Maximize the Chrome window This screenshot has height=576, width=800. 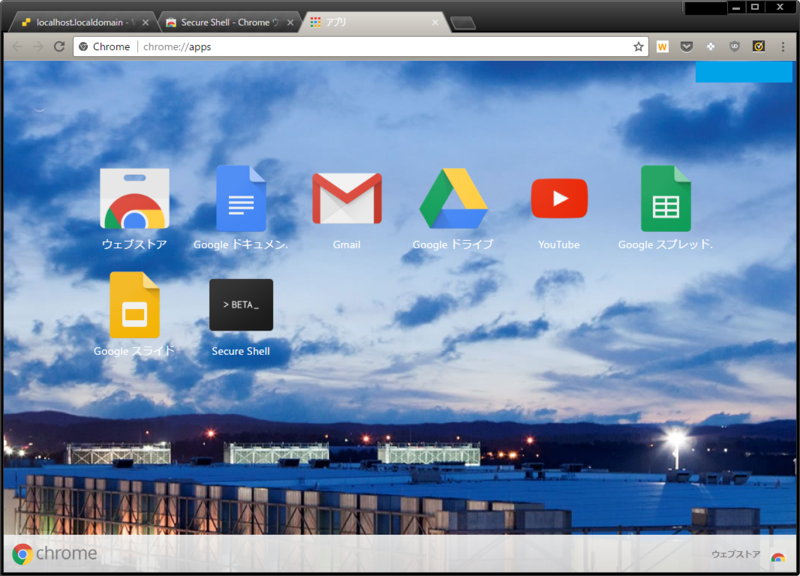[755, 7]
